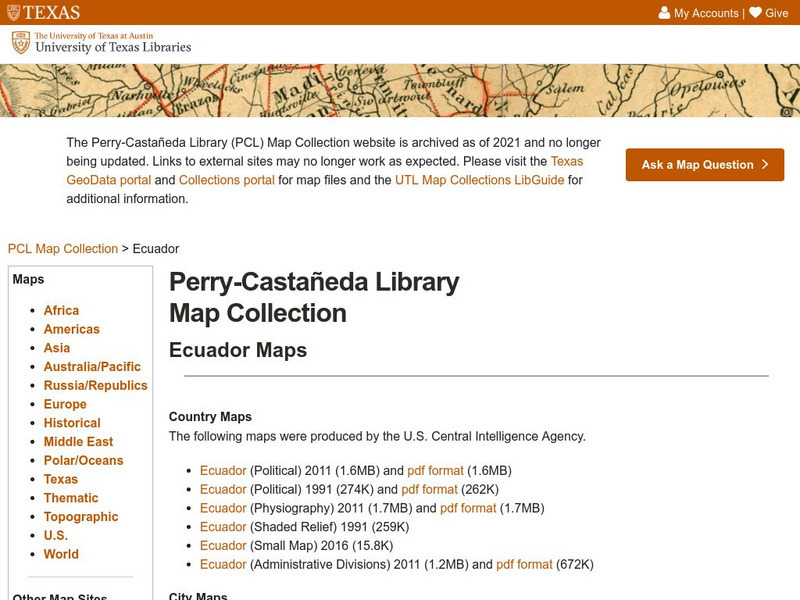Click the Ask a Map Question button
The height and width of the screenshot is (600, 800).
point(703,165)
